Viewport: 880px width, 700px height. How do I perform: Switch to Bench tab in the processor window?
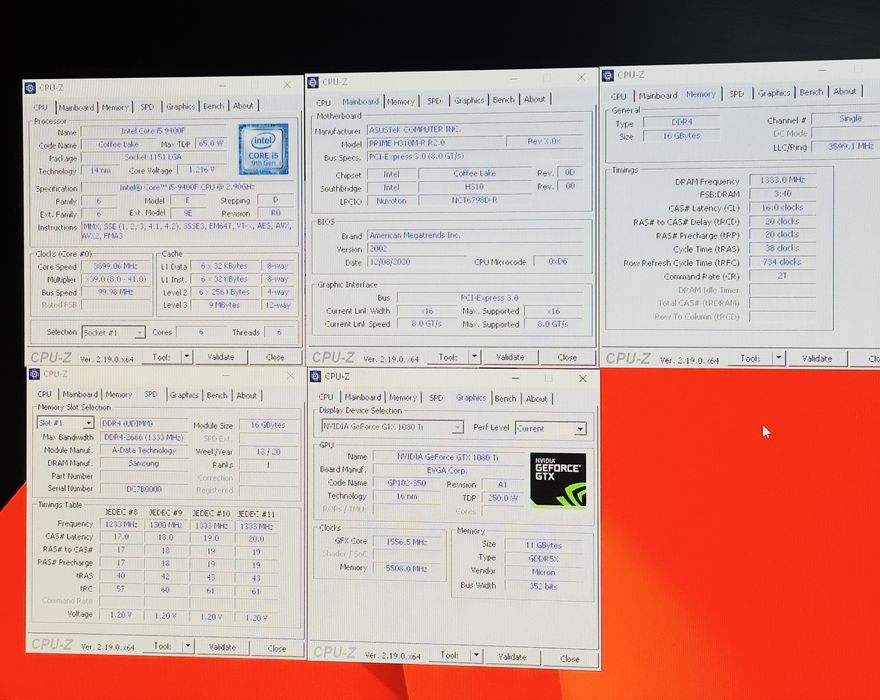[x=213, y=106]
